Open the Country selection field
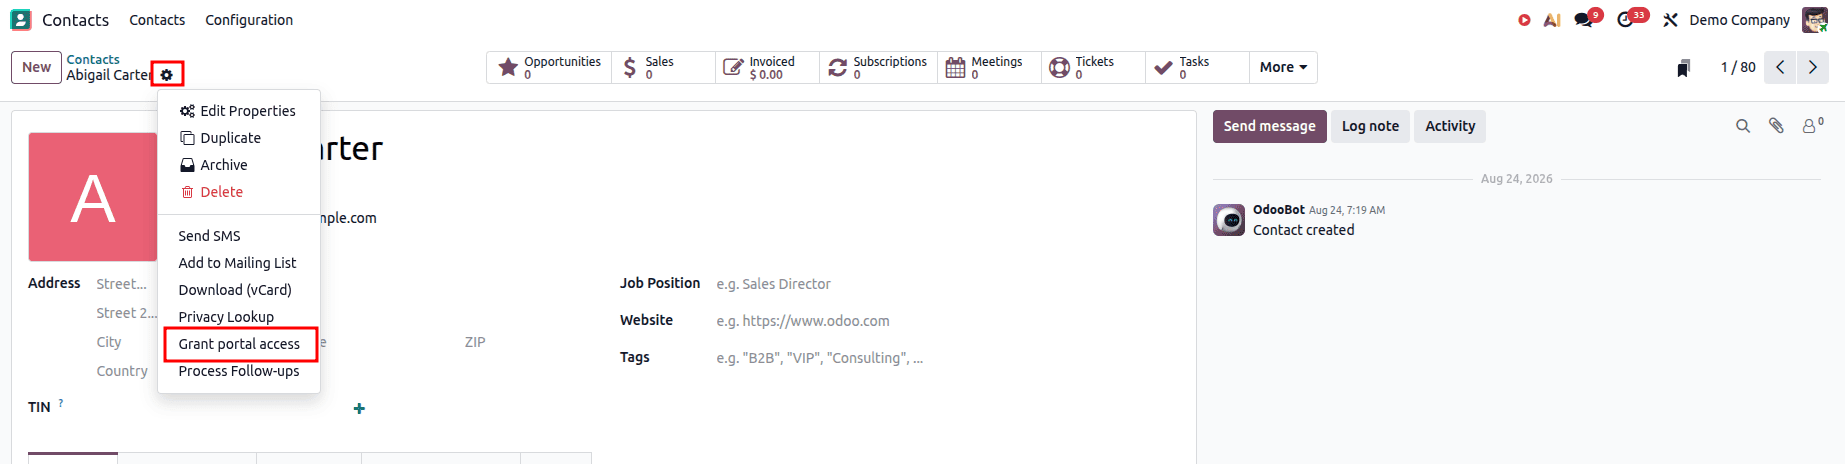 tap(122, 371)
